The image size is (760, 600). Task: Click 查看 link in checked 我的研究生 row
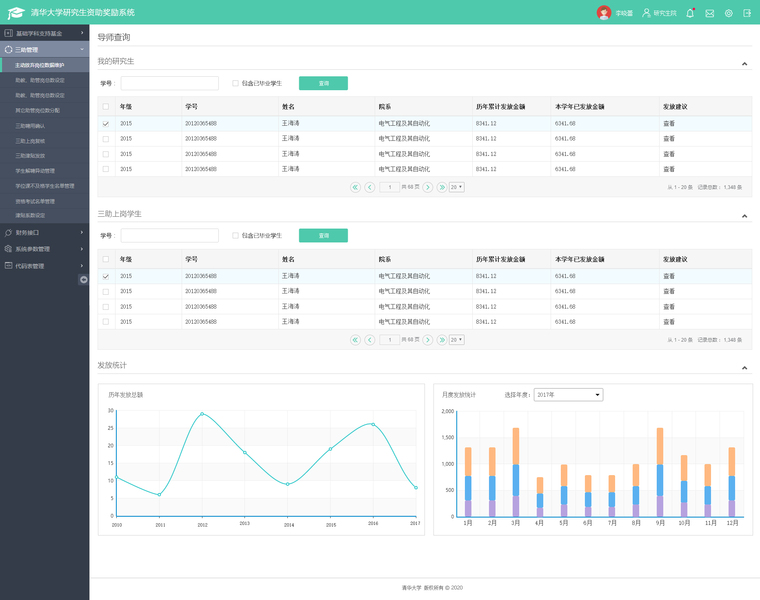tap(669, 124)
